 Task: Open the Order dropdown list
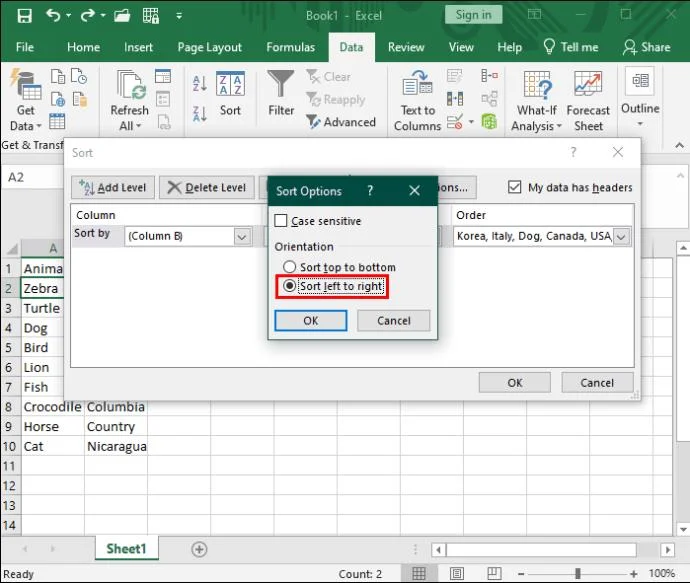tap(622, 237)
